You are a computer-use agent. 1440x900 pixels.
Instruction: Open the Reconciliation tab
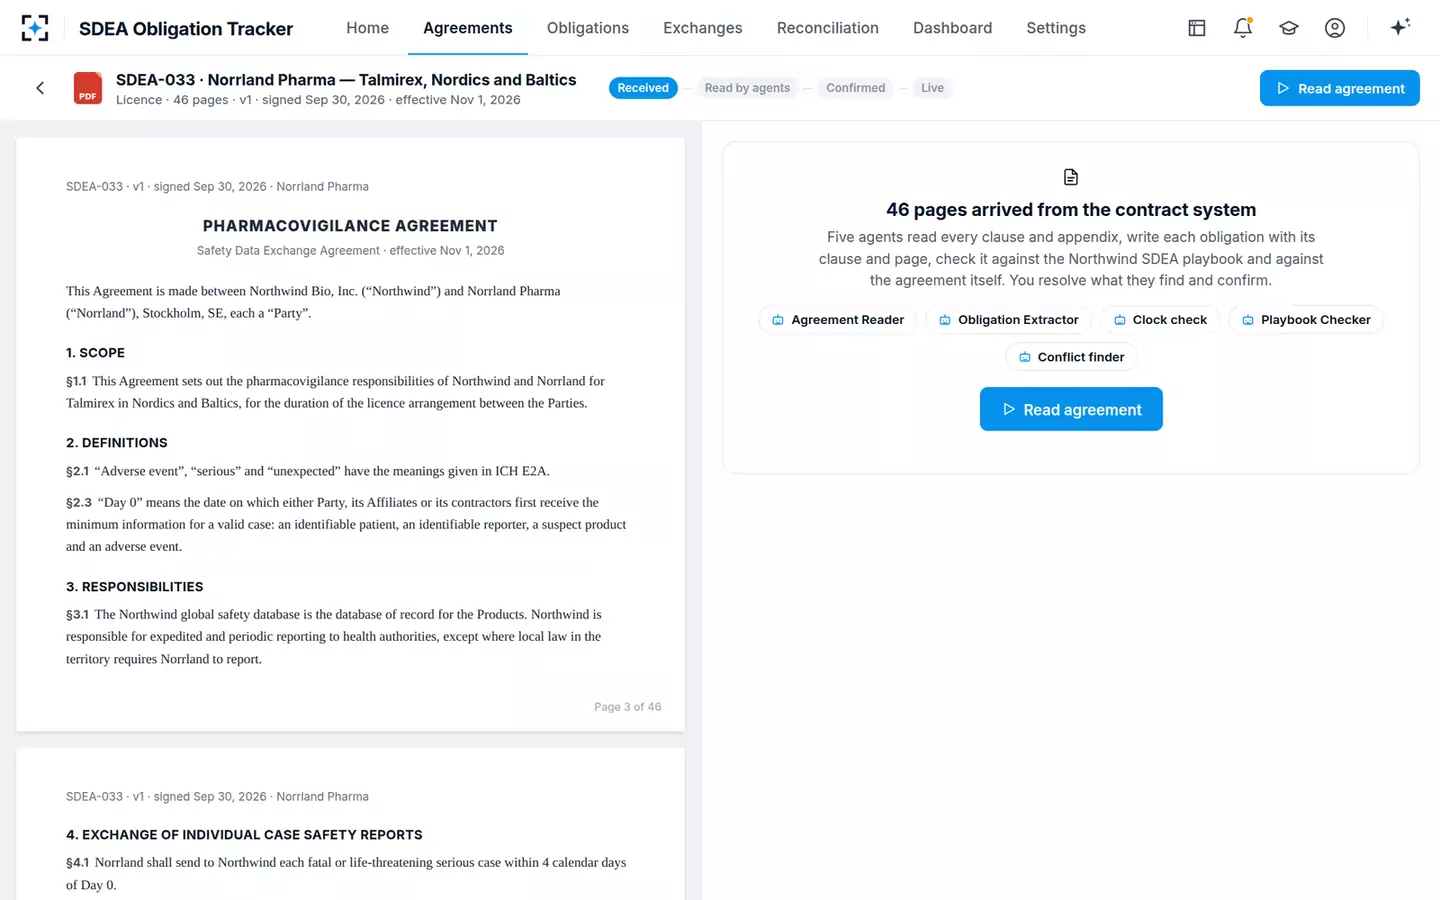(828, 28)
